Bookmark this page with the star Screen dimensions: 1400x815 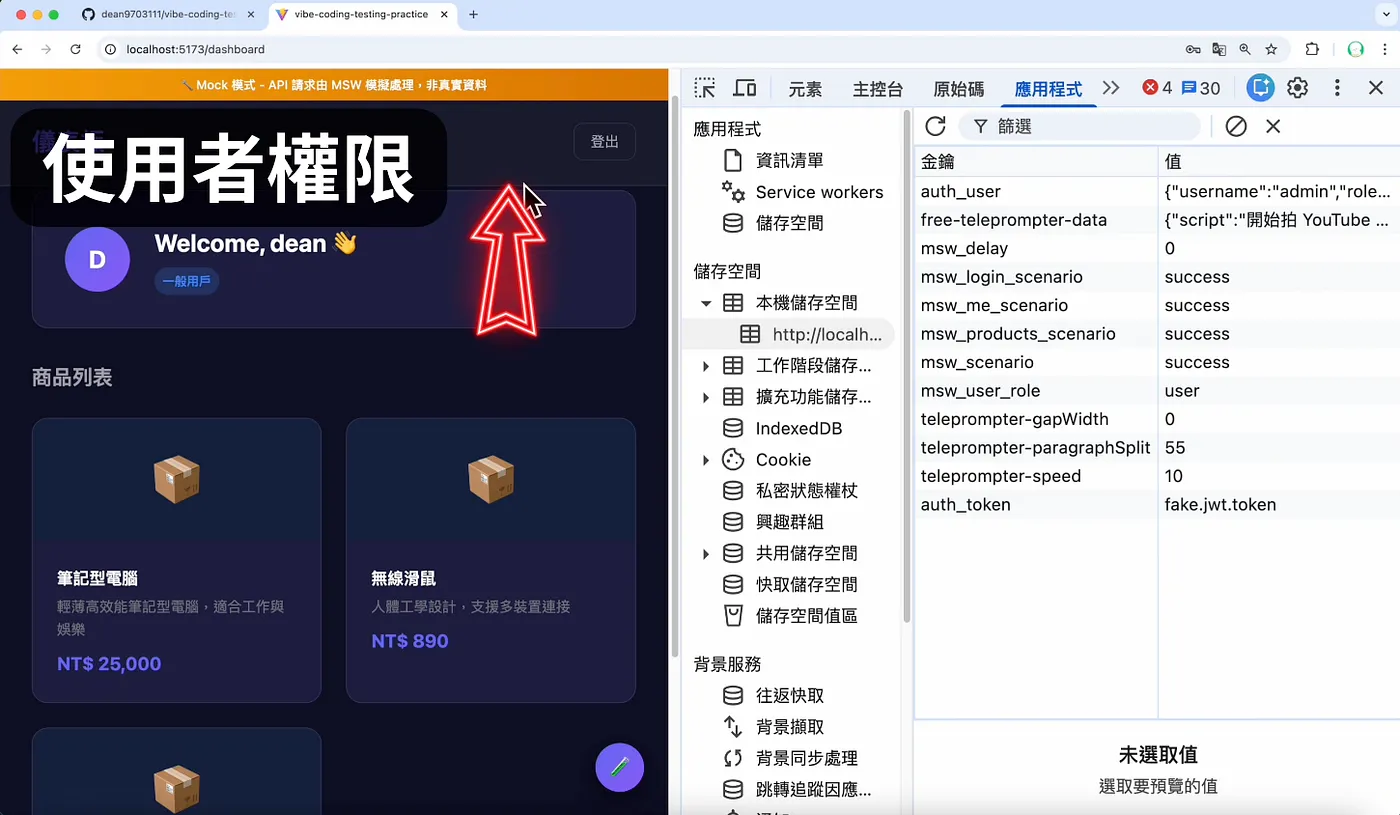click(1271, 49)
